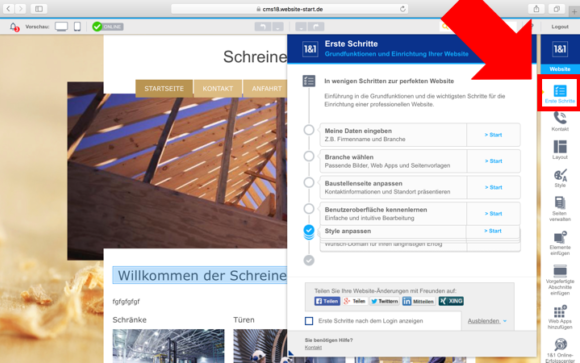
Task: Open the redo history dropdown arrow
Action: tap(301, 27)
